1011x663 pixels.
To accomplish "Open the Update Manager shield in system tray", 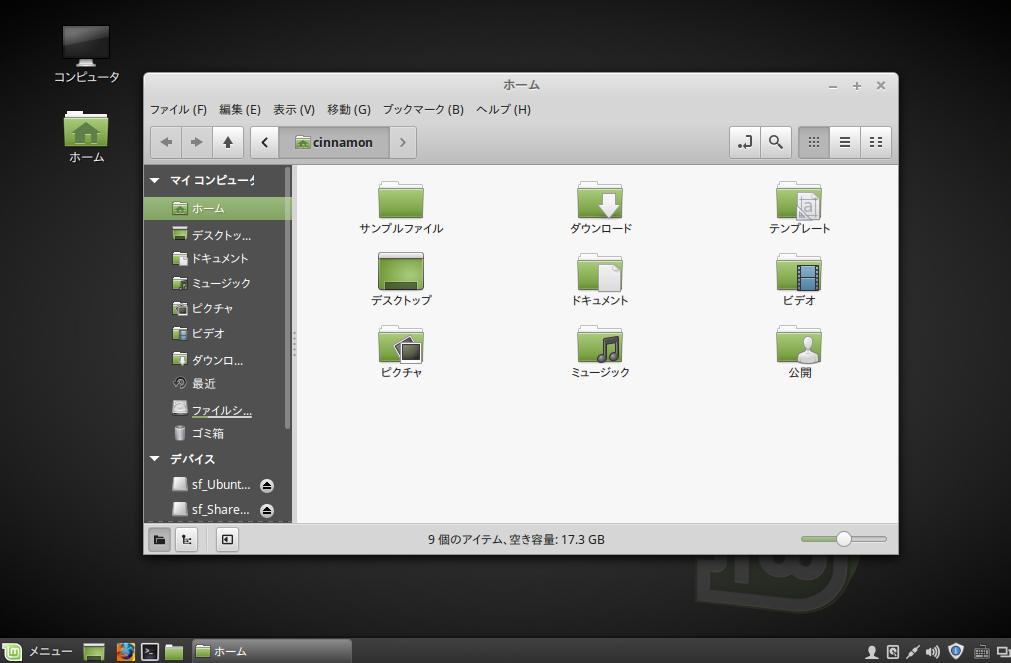I will click(953, 651).
